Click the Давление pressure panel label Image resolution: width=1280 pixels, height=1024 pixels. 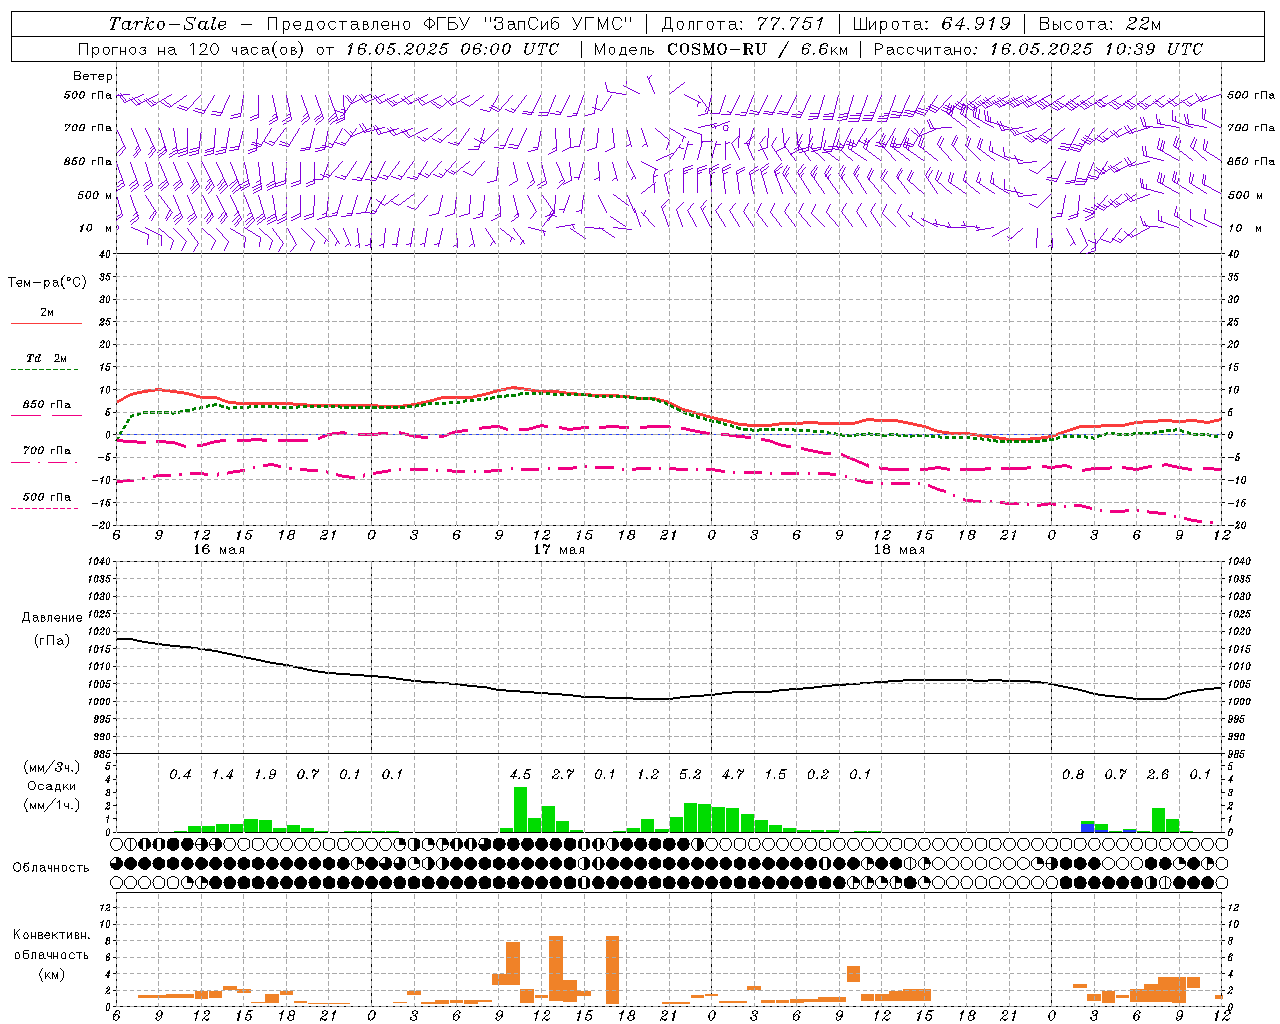click(52, 618)
